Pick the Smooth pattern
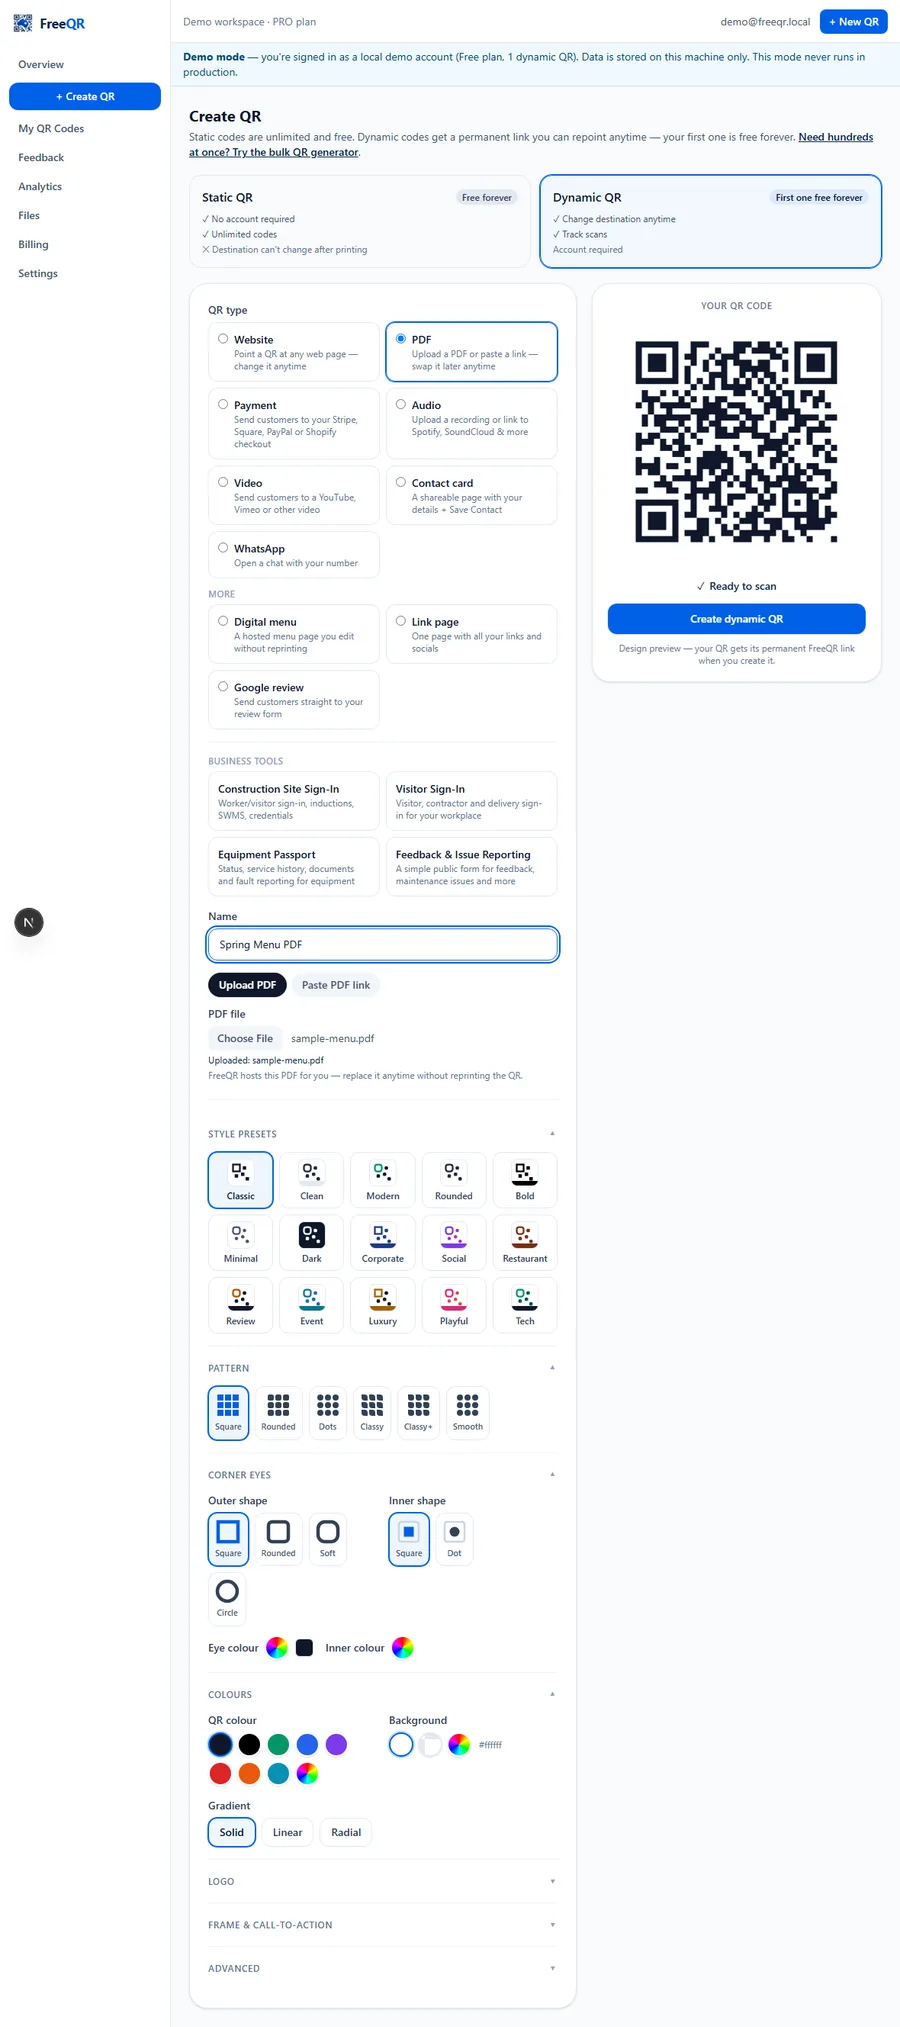The width and height of the screenshot is (900, 2027). click(x=467, y=1412)
